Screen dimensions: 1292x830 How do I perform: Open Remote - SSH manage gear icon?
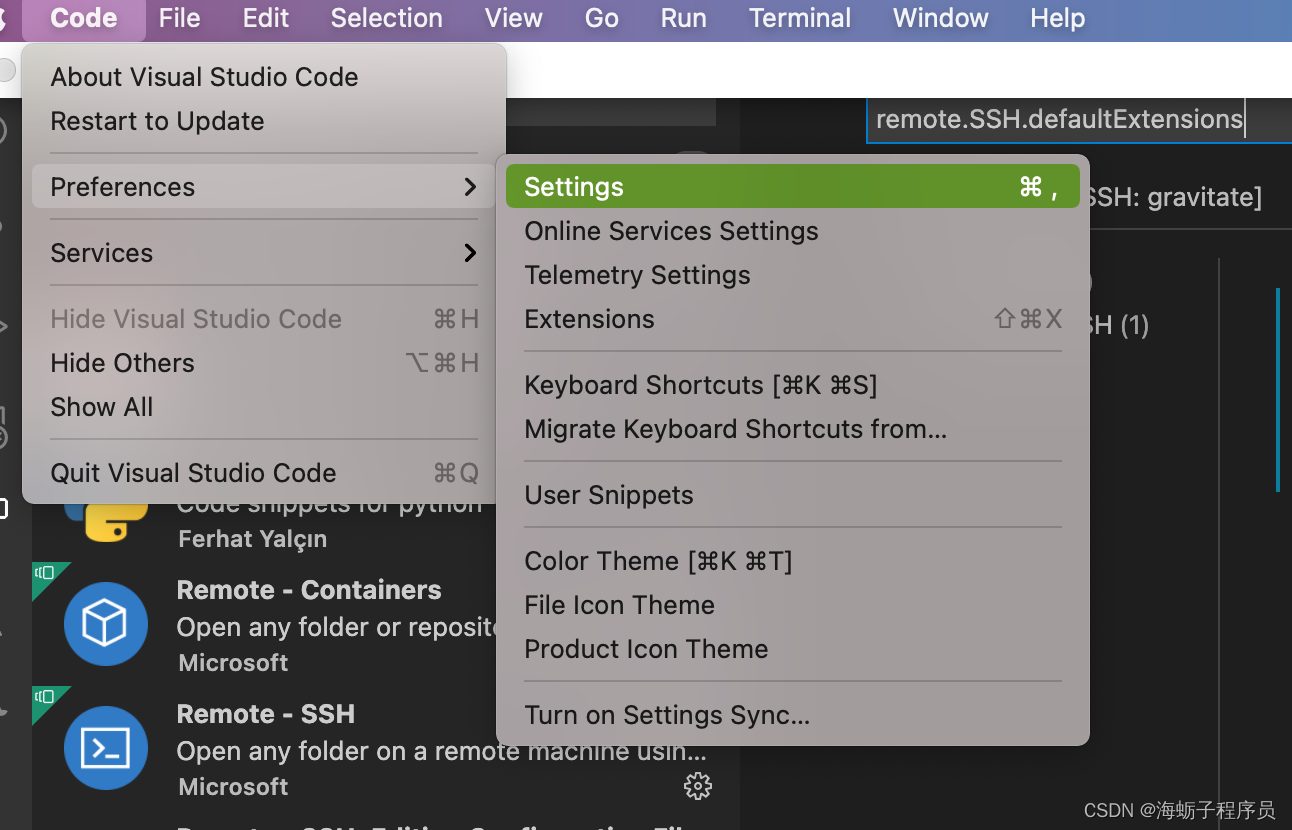tap(697, 786)
